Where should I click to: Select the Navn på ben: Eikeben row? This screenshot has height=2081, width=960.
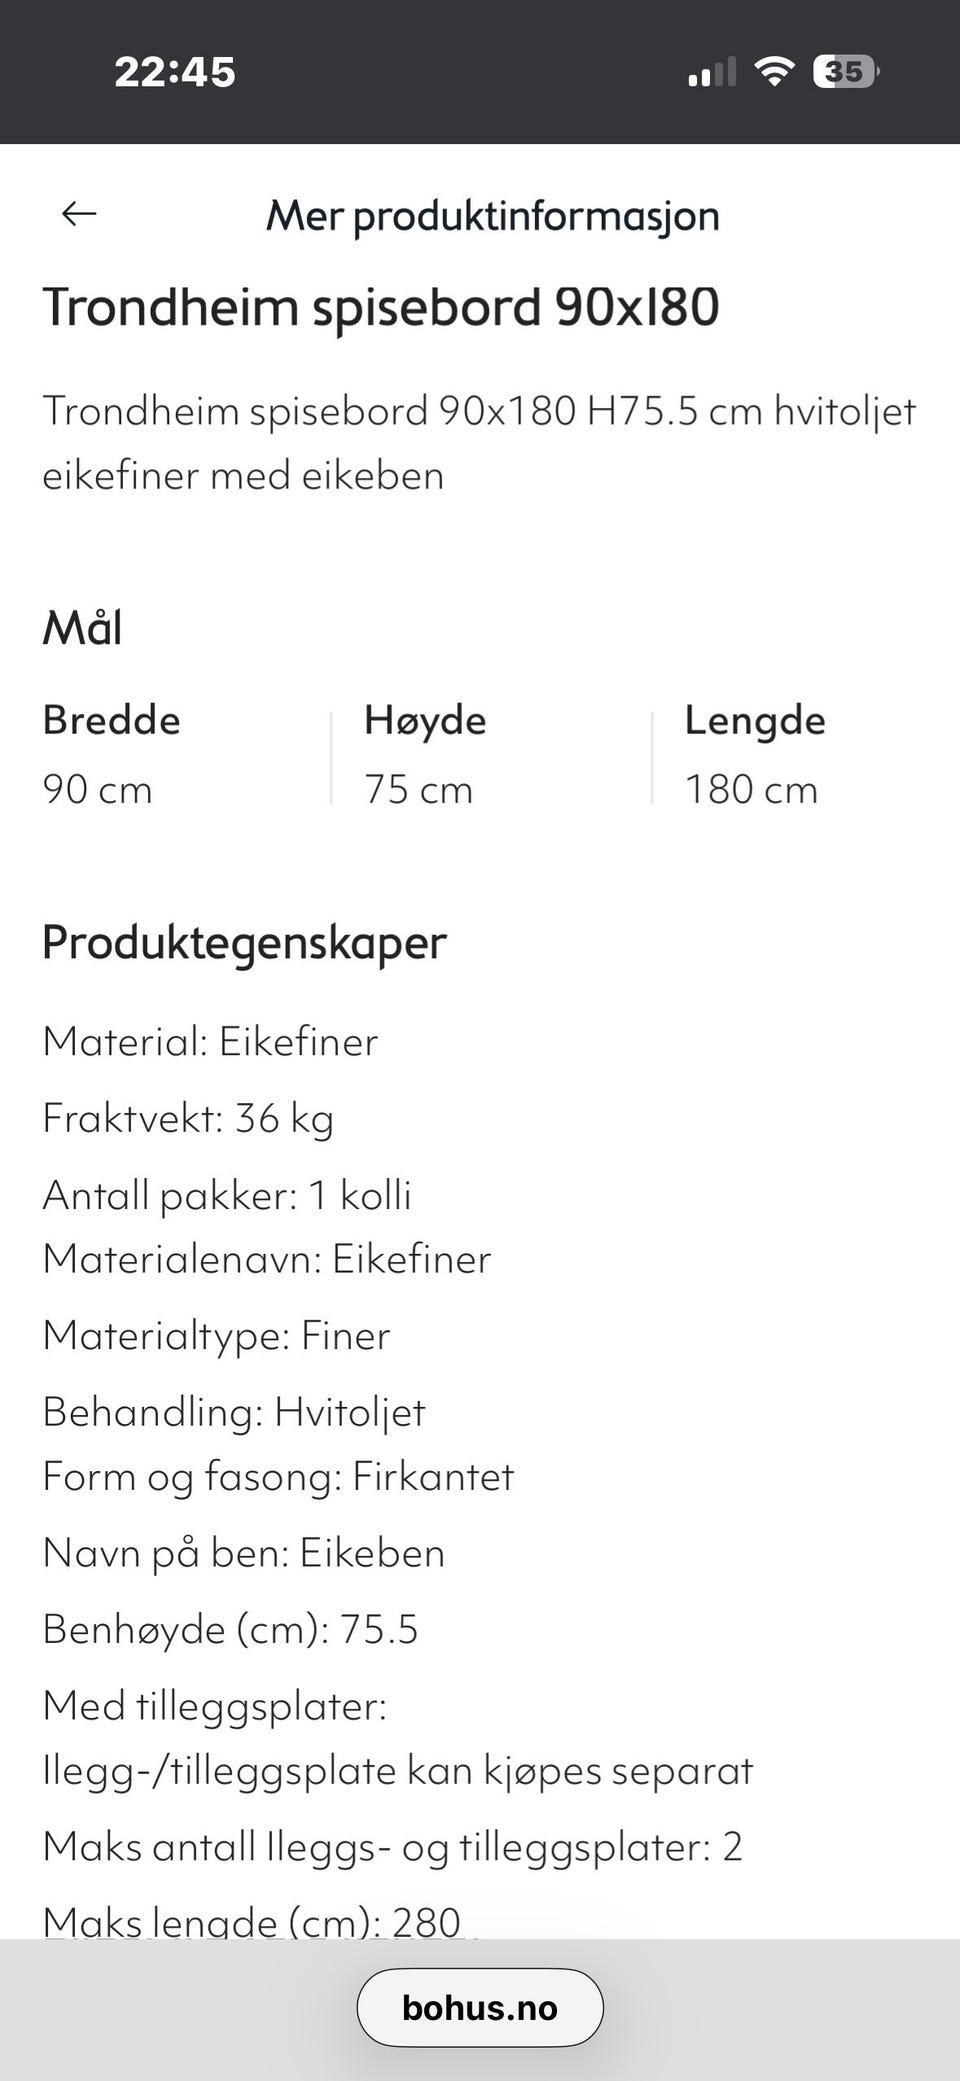pos(243,1552)
